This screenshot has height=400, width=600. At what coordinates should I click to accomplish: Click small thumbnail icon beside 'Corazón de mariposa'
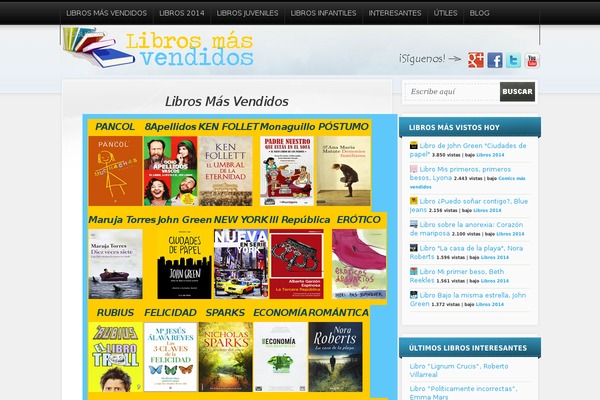[x=414, y=224]
